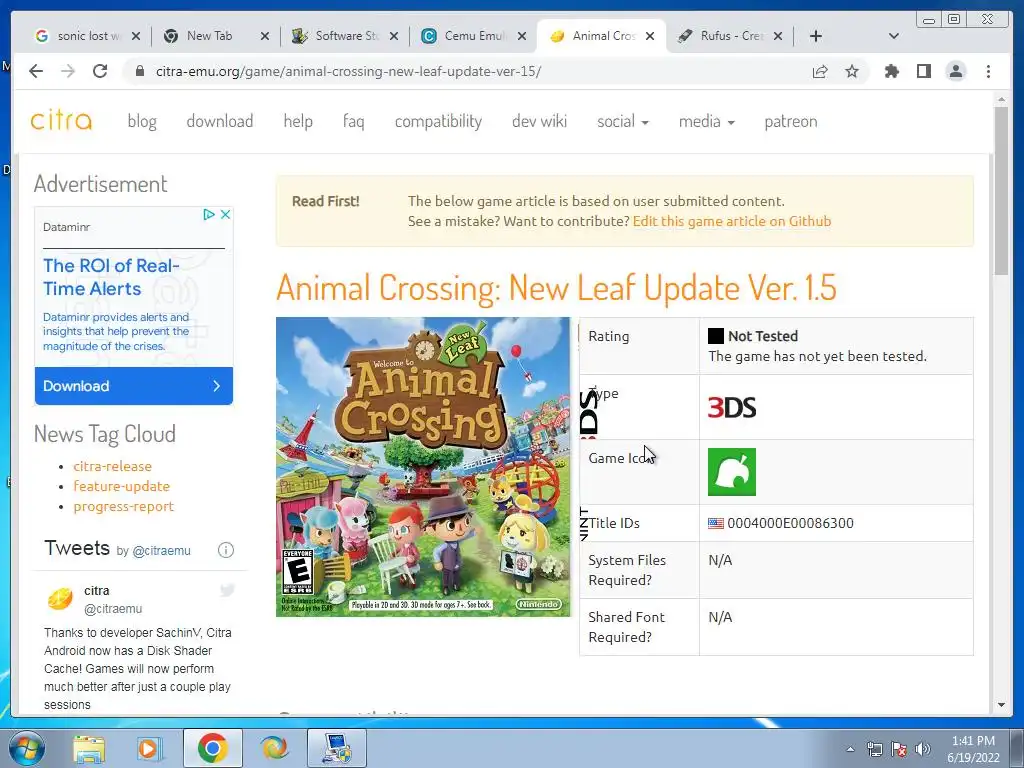View site info via the padlock icon
The image size is (1024, 768).
point(139,71)
